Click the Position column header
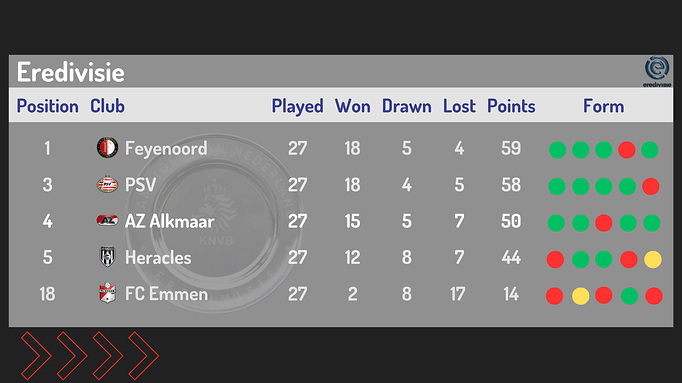 click(47, 106)
